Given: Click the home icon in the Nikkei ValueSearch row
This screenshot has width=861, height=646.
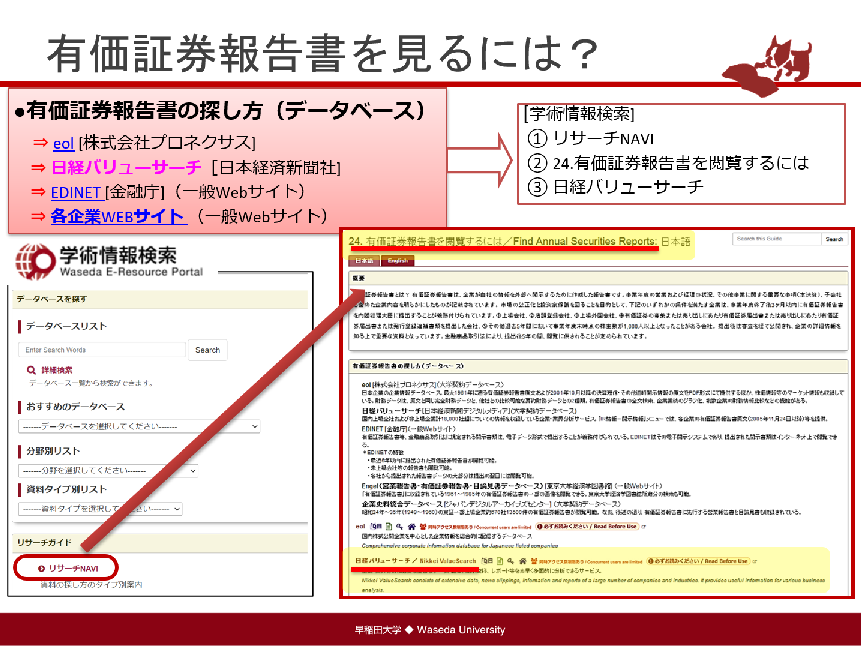Looking at the screenshot, I should click(x=522, y=561).
